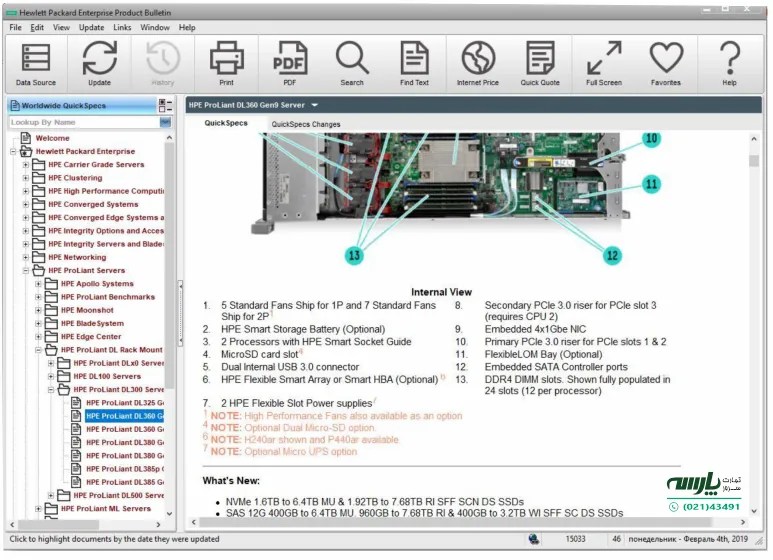Collapse HPE ProLiant DL Rack Mount node
The width and height of the screenshot is (773, 560).
[38, 350]
